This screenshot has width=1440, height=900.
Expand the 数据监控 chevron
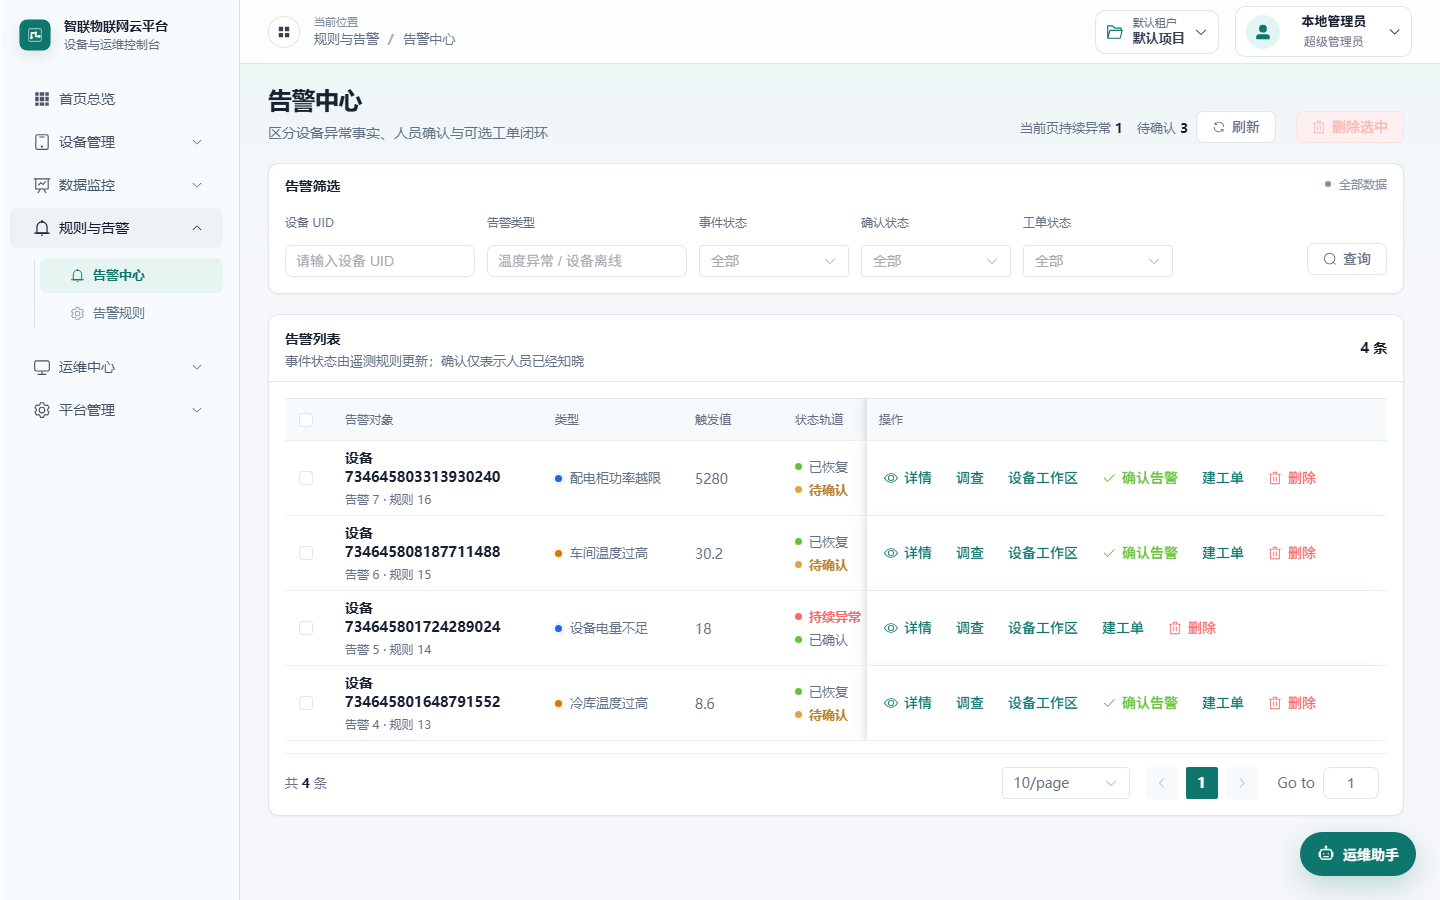click(x=197, y=185)
